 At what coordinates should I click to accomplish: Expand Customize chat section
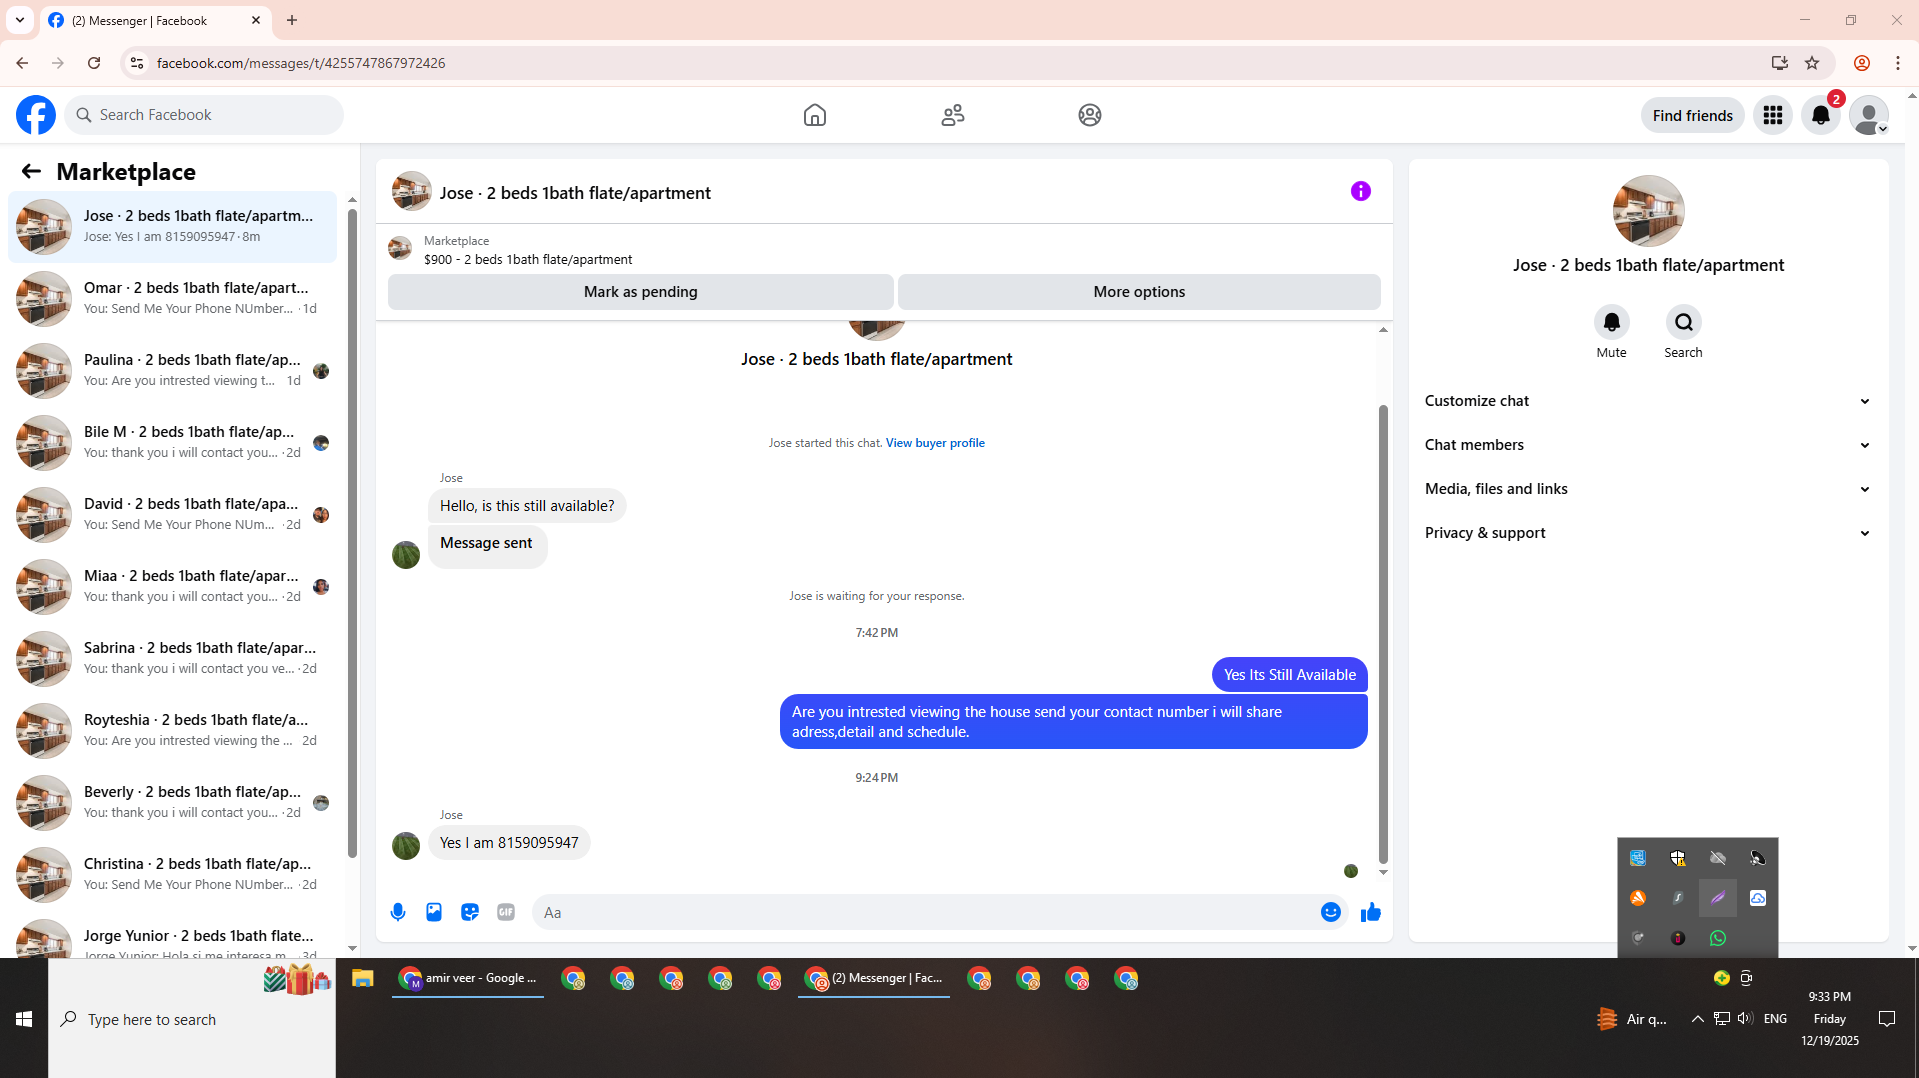[x=1648, y=401]
